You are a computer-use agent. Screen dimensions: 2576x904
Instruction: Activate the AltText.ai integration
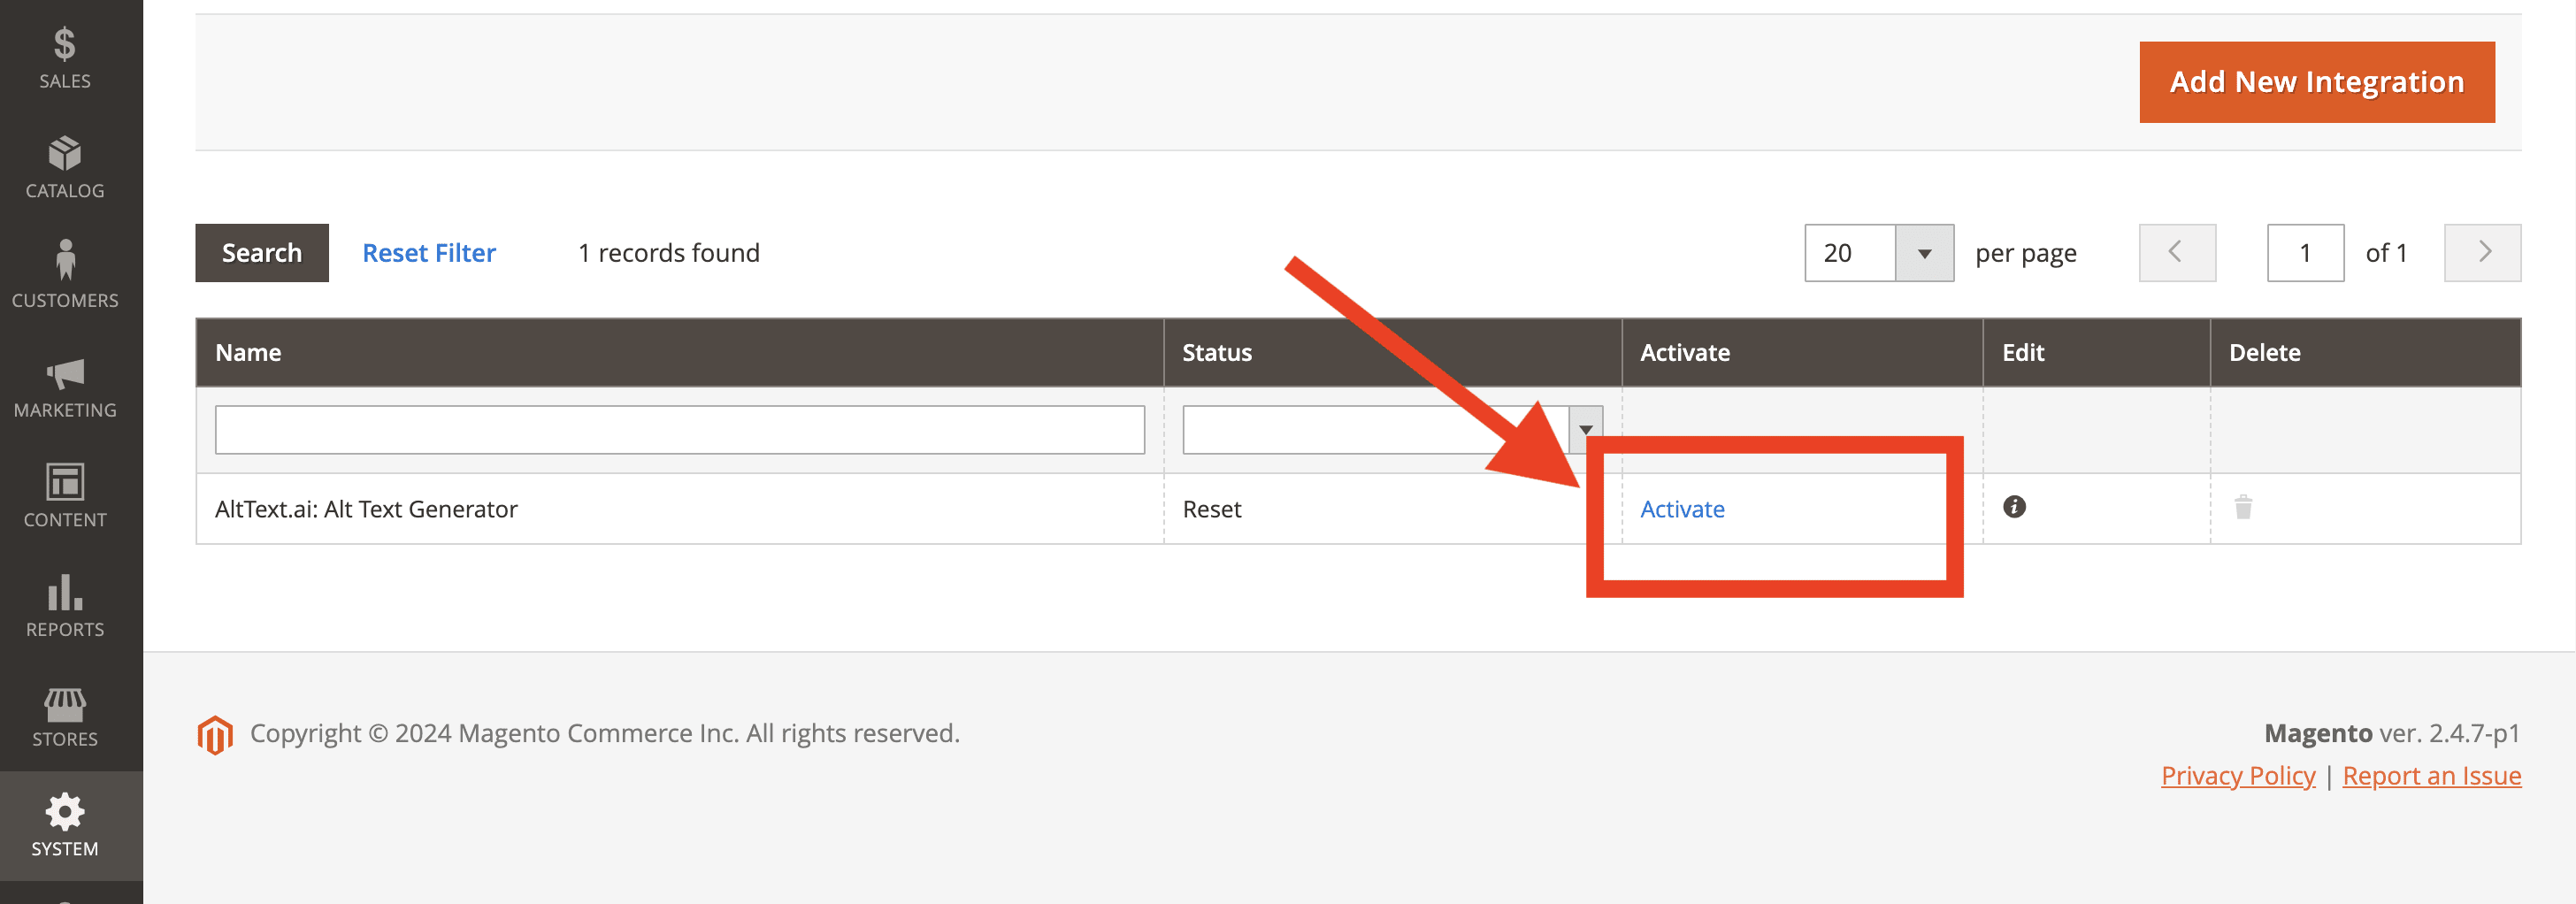tap(1682, 509)
